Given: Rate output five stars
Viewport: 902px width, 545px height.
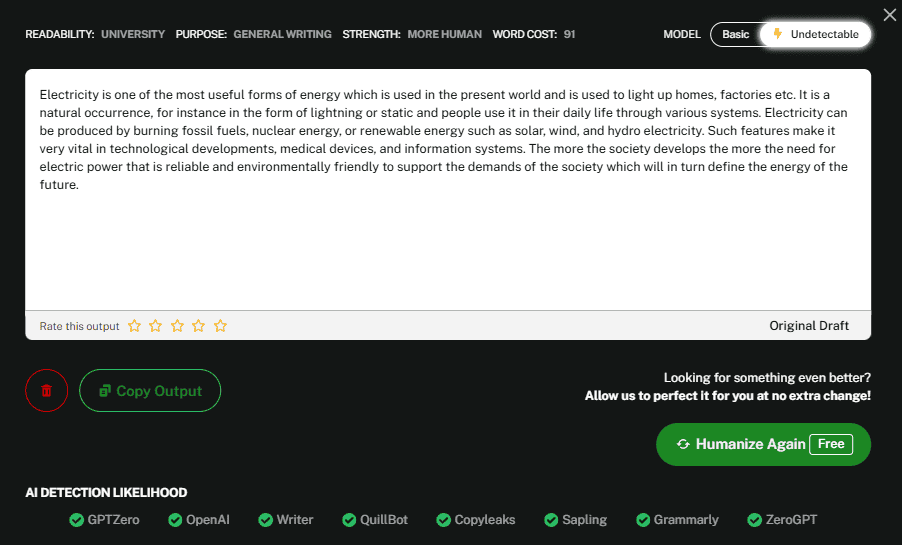Looking at the screenshot, I should click(x=220, y=326).
